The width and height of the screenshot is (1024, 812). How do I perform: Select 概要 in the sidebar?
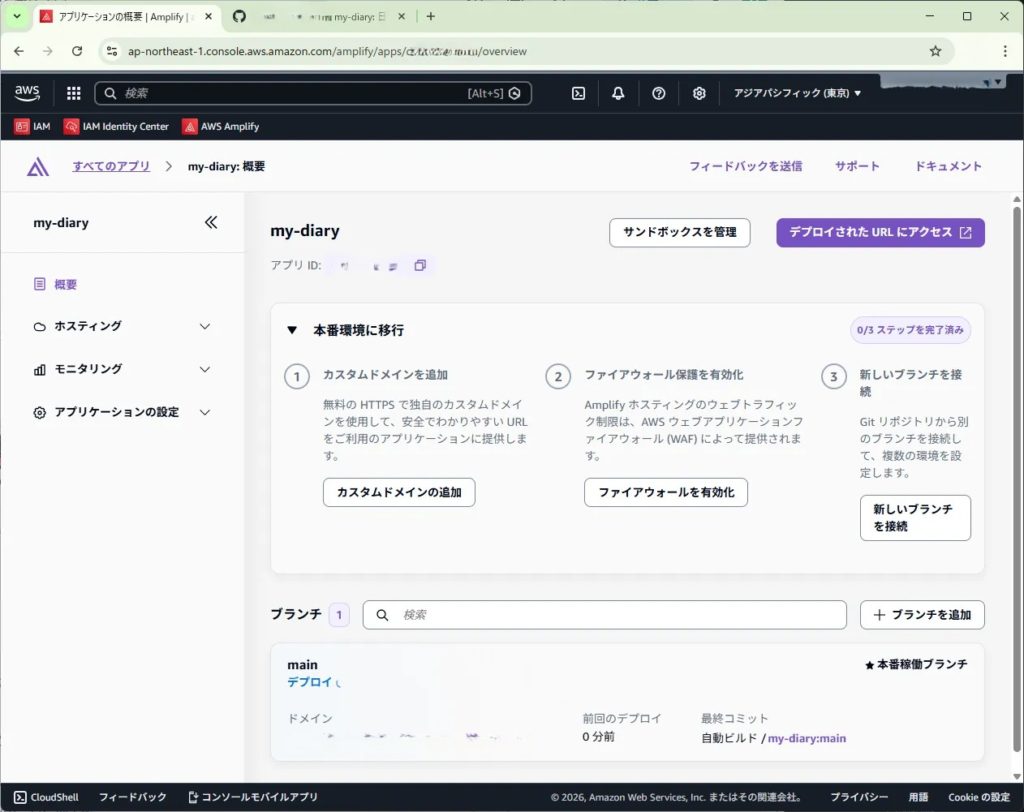pos(65,284)
